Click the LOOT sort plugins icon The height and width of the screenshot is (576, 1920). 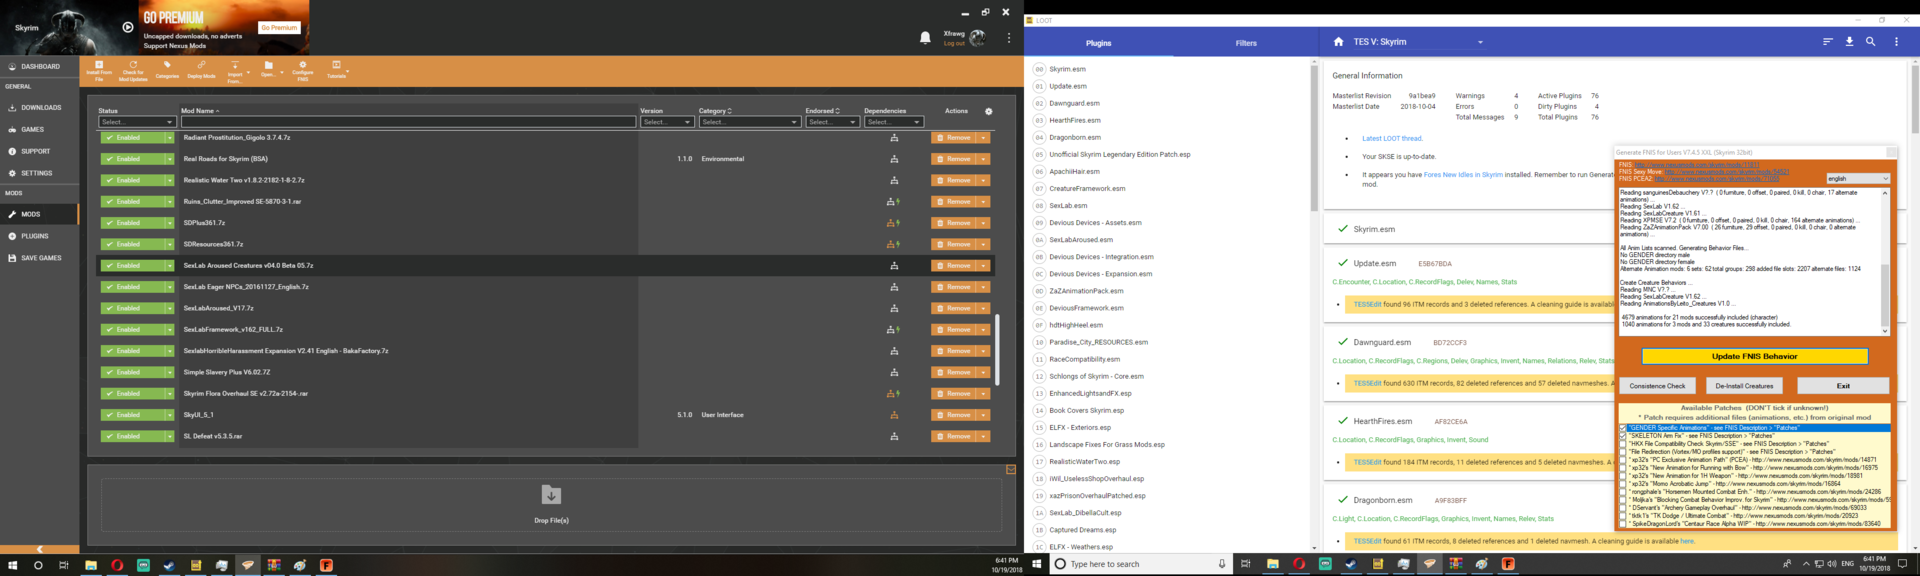[1827, 42]
